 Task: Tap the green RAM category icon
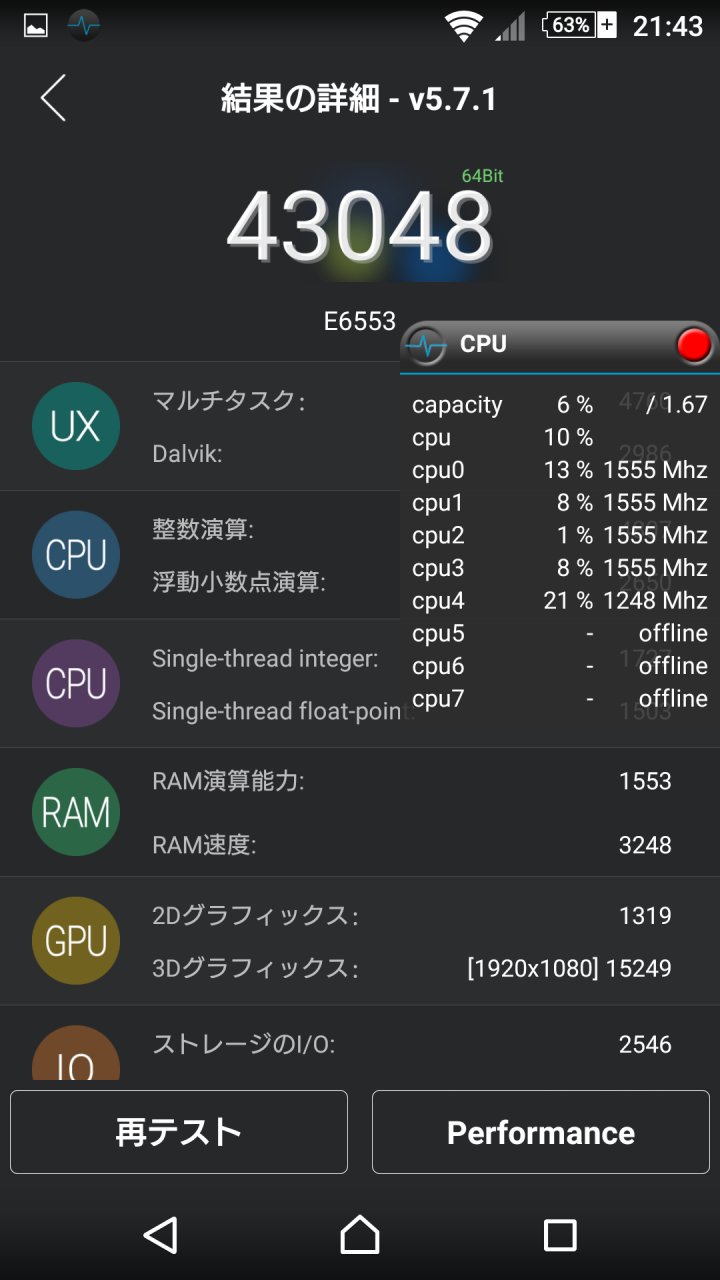(76, 812)
